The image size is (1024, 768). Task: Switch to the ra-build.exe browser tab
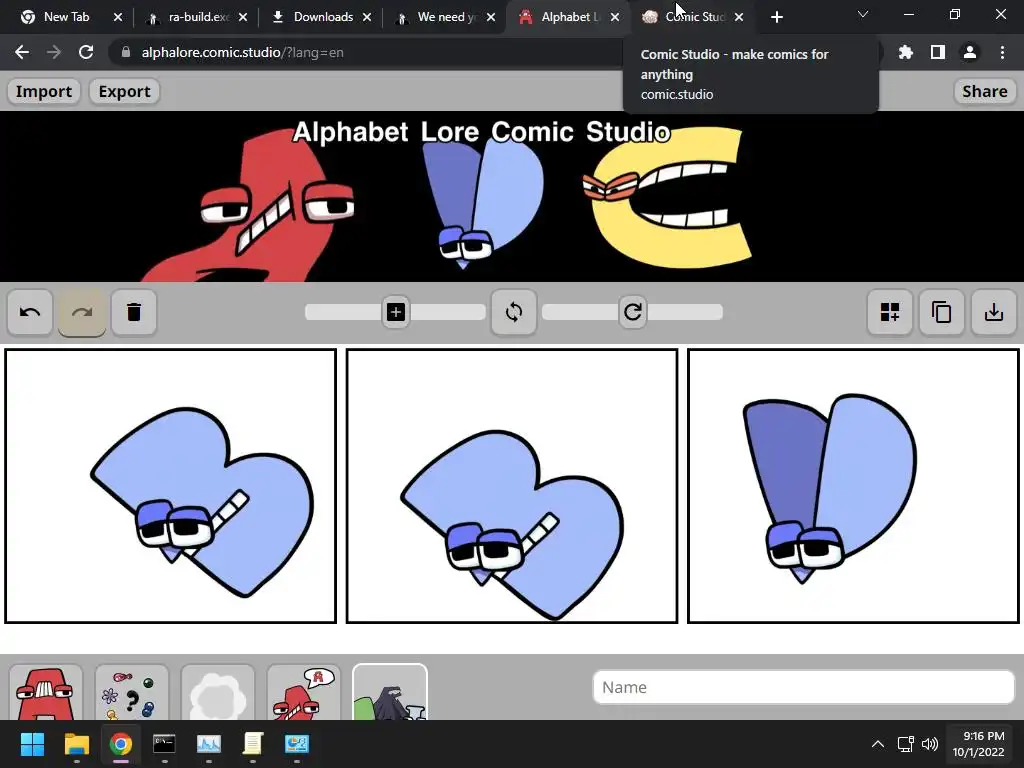[199, 17]
